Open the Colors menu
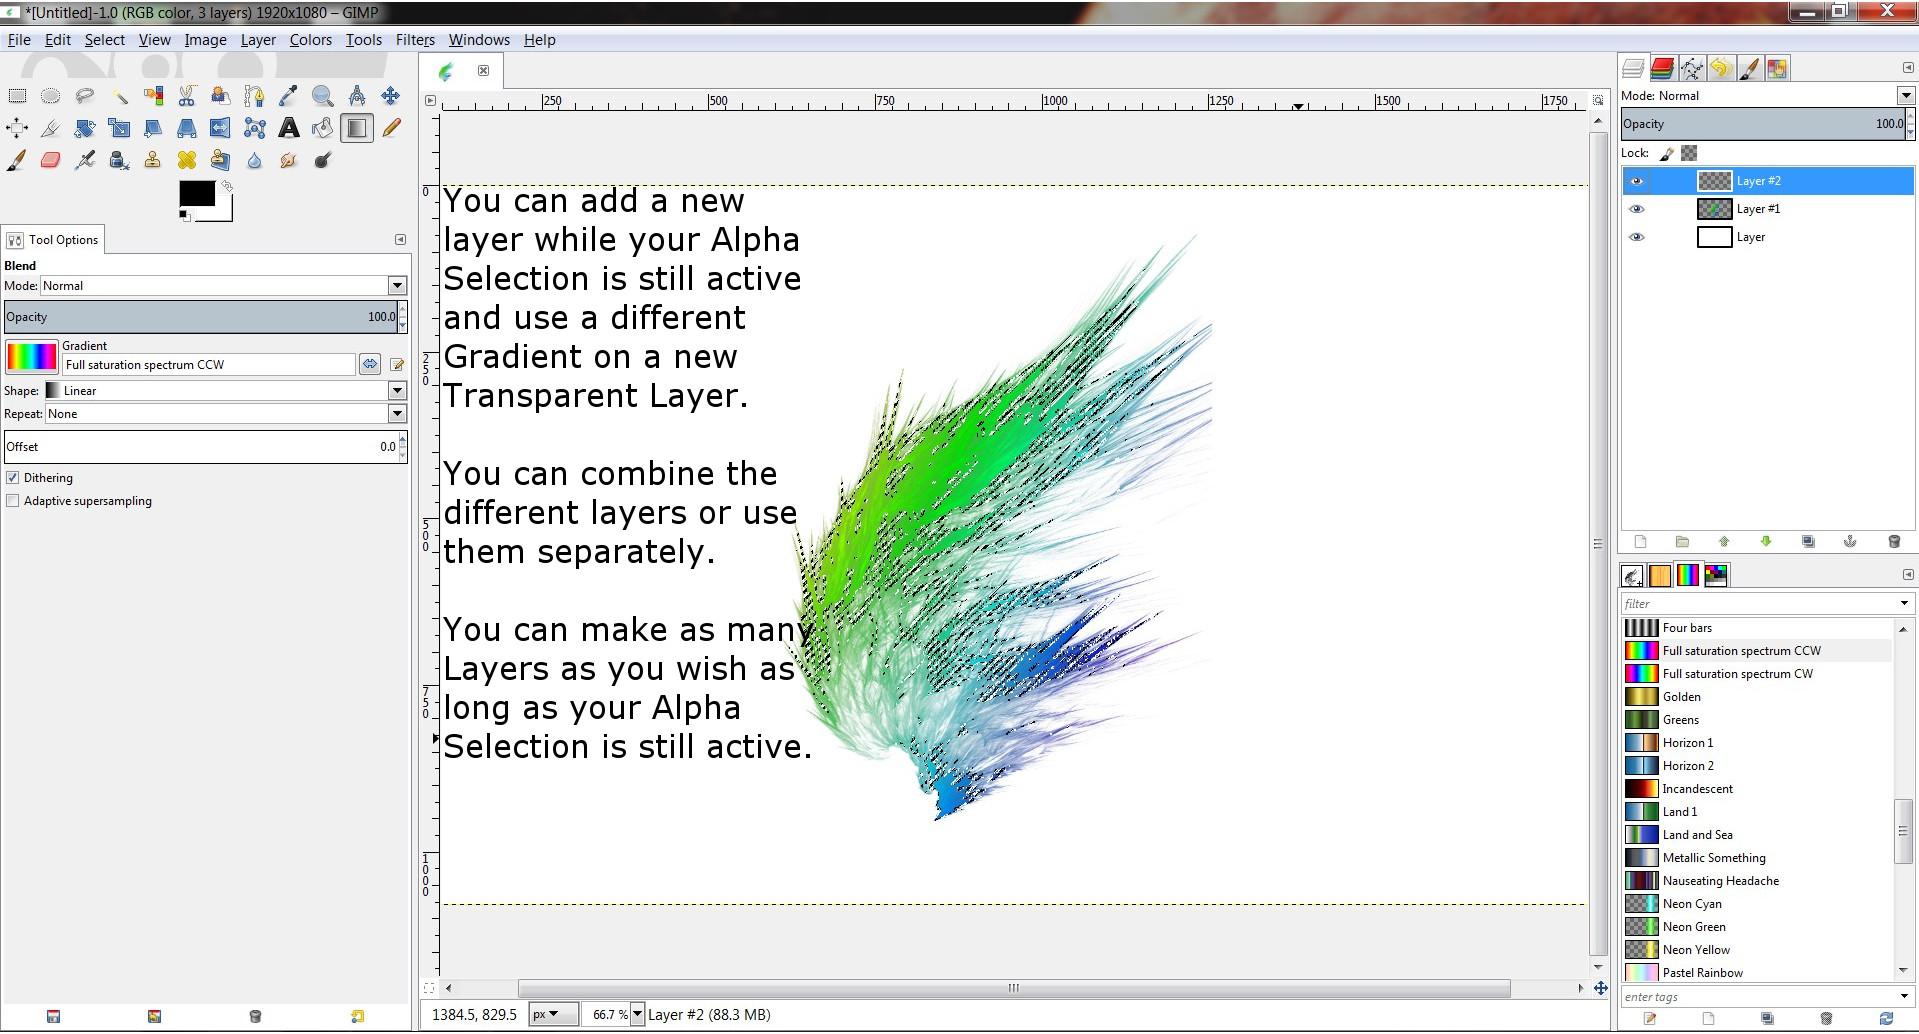Screen dimensions: 1919x1034 pyautogui.click(x=311, y=40)
